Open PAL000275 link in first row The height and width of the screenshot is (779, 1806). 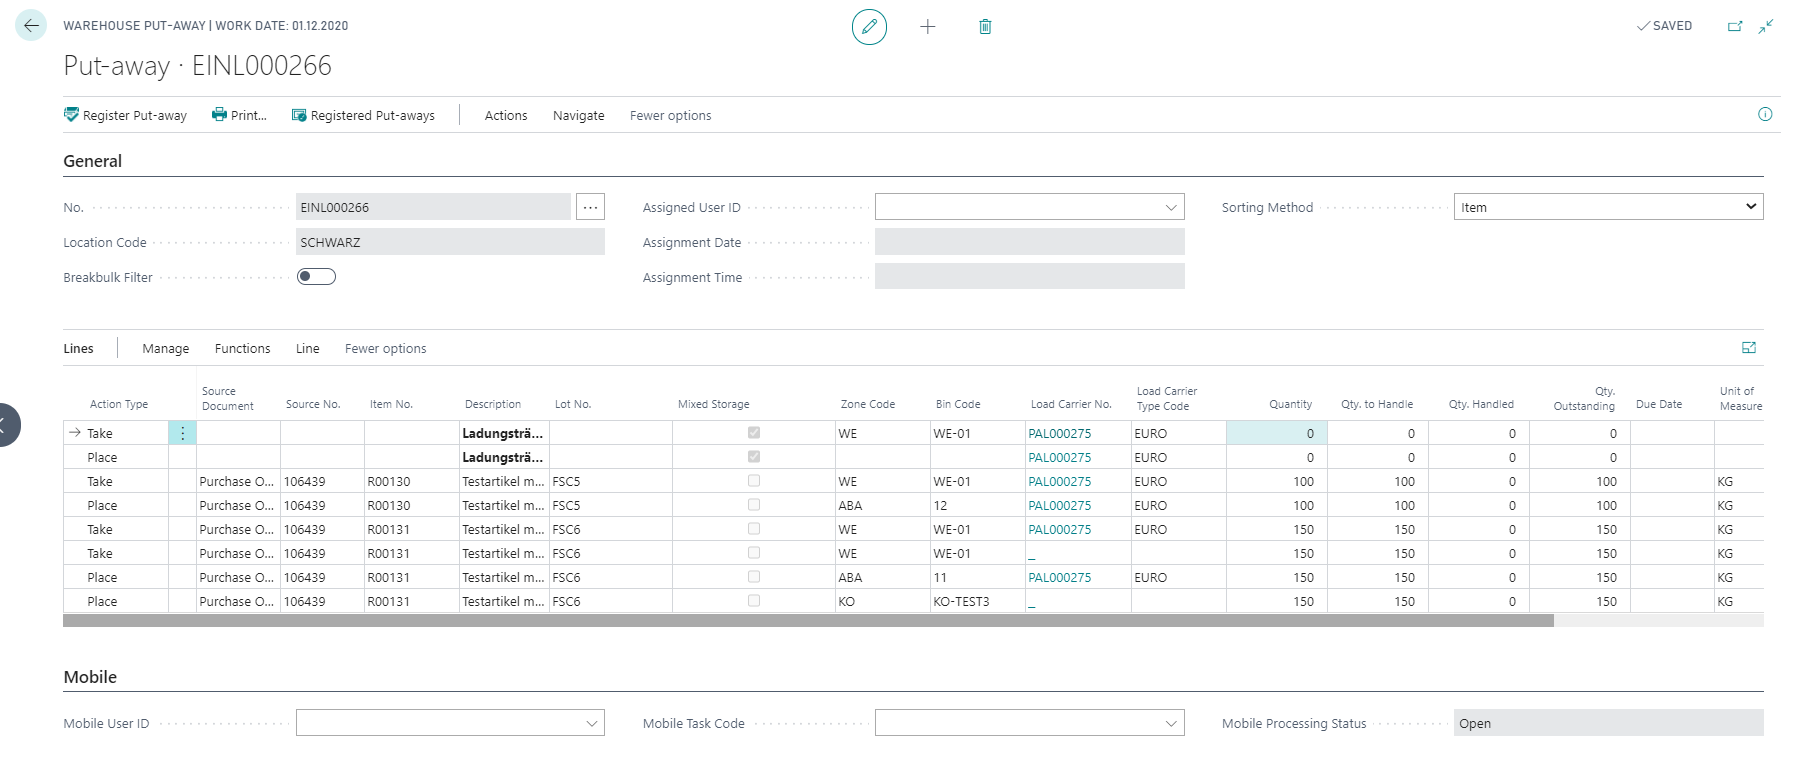pyautogui.click(x=1059, y=433)
